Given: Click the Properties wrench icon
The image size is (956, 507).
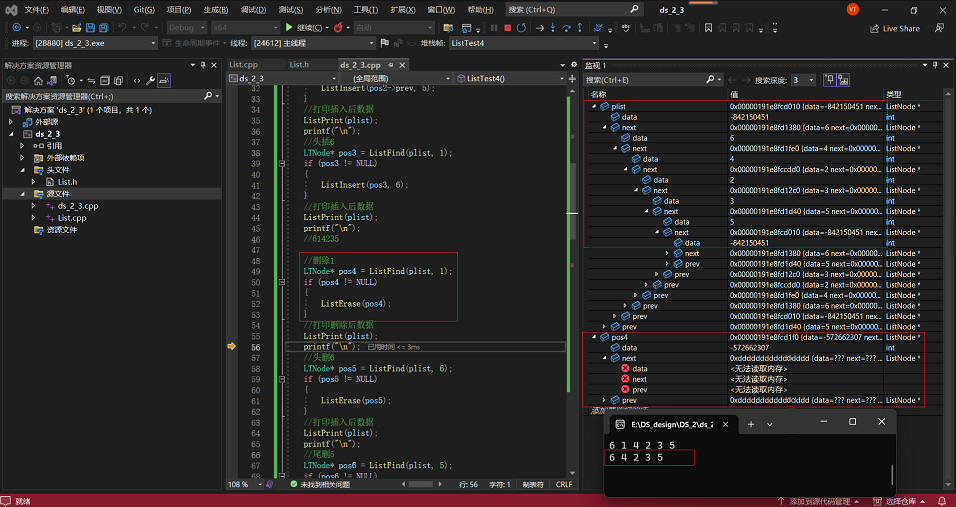Looking at the screenshot, I should pyautogui.click(x=150, y=80).
